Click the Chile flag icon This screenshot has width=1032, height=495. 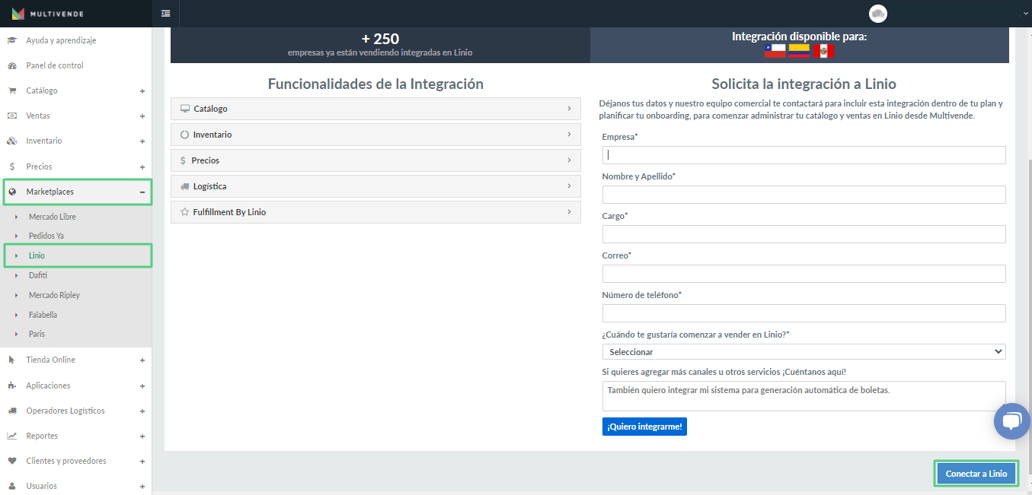click(775, 51)
